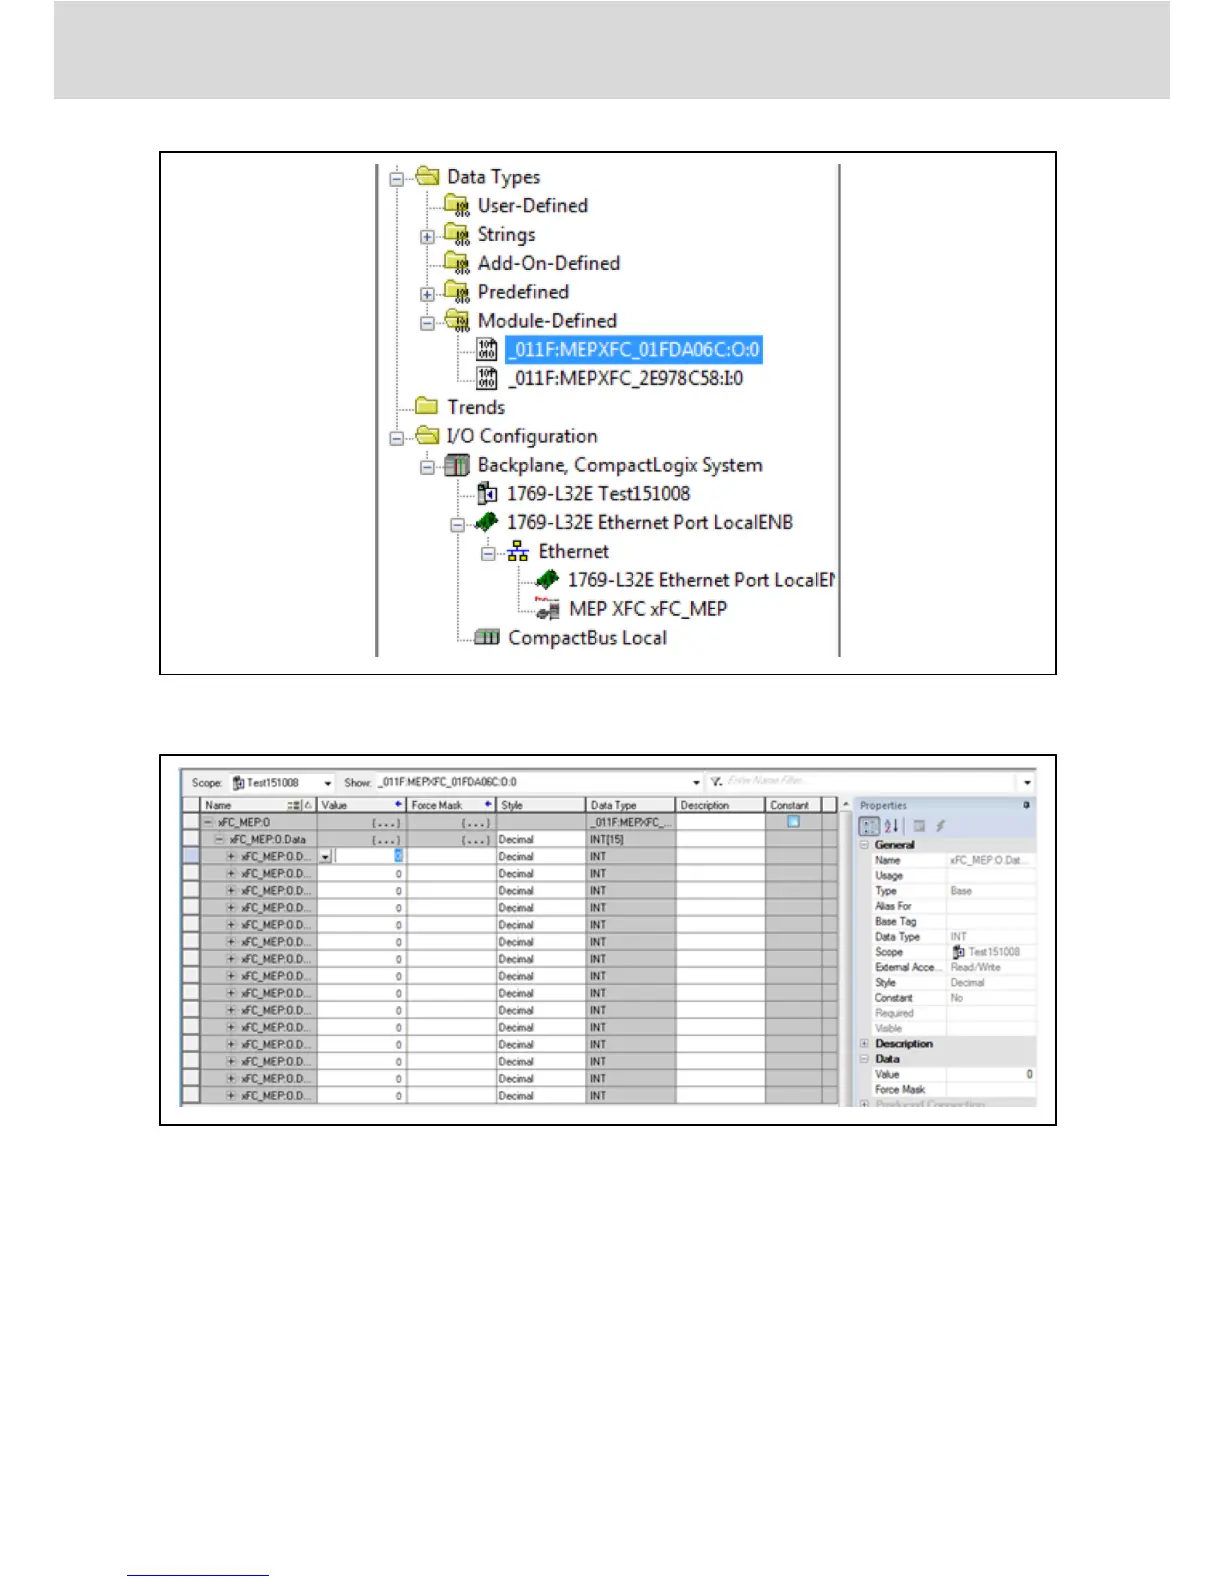The height and width of the screenshot is (1584, 1224).
Task: Click the pin icon of Properties pane
Action: [1026, 805]
